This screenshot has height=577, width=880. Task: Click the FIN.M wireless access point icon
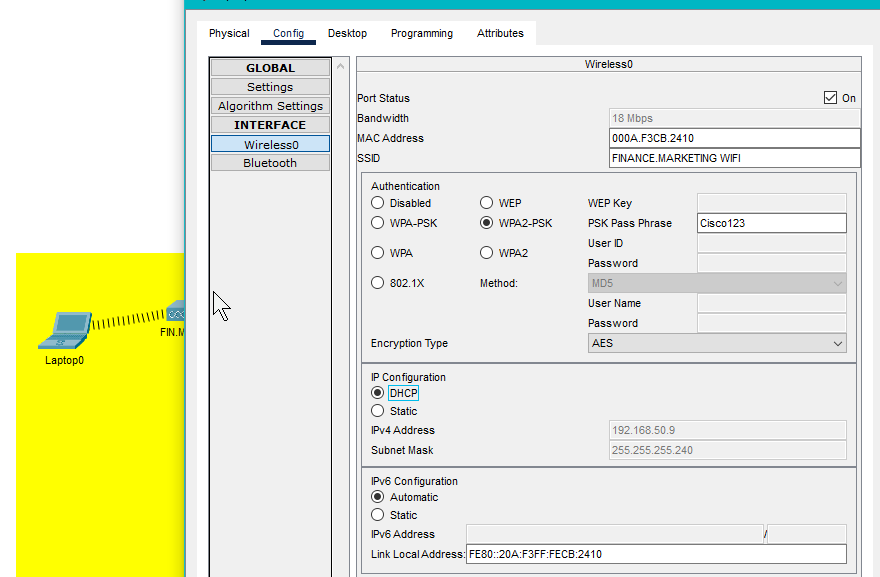pos(176,312)
